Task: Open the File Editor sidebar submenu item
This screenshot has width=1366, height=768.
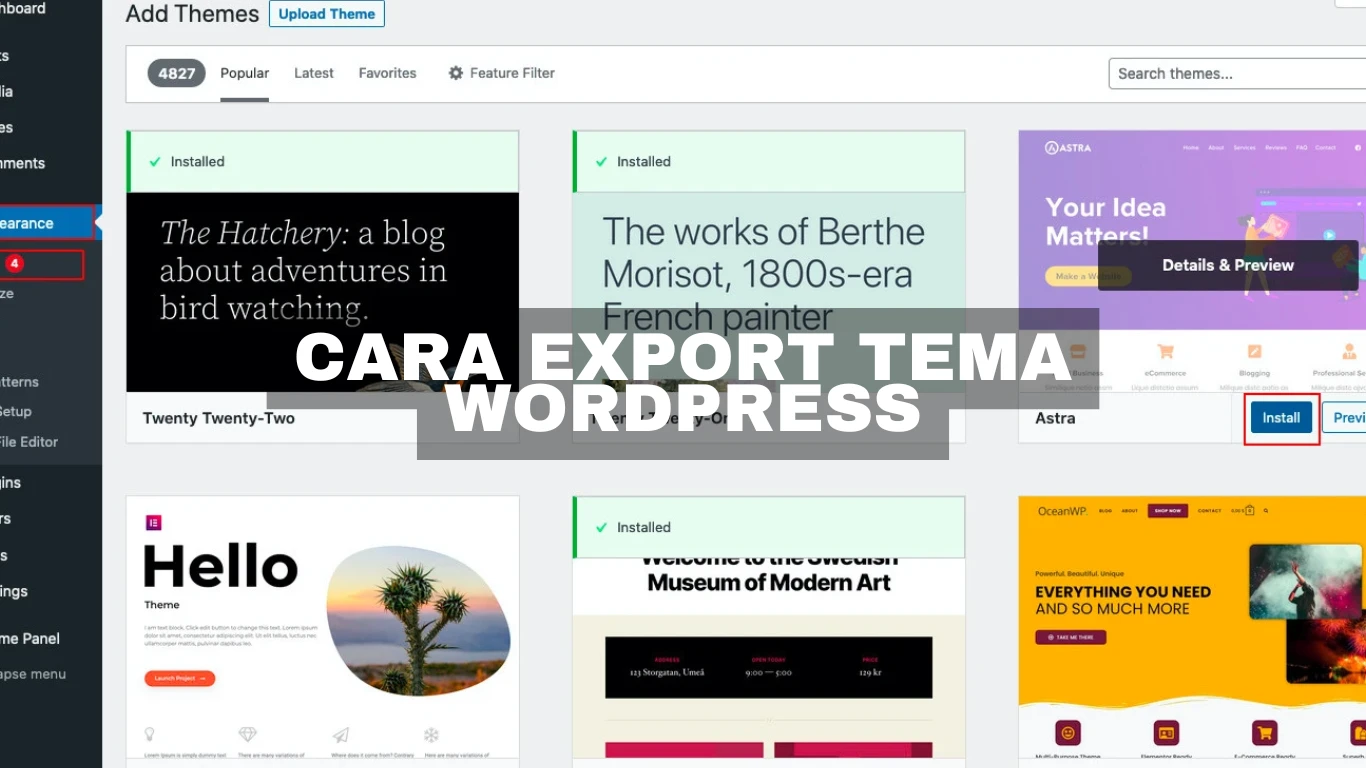Action: click(29, 441)
